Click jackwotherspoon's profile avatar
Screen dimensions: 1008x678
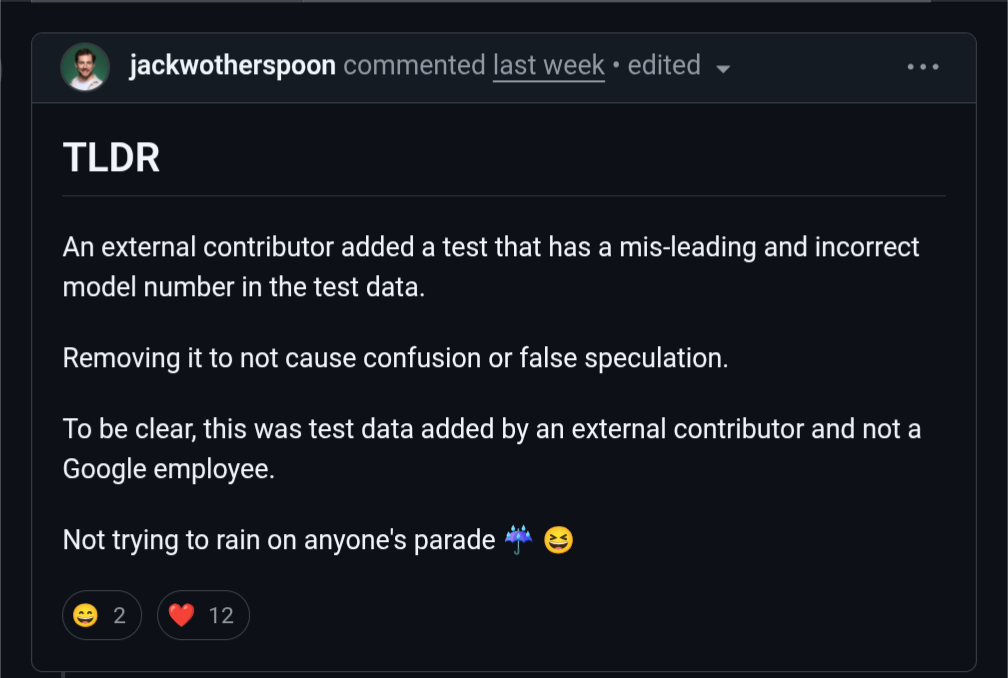click(x=85, y=67)
